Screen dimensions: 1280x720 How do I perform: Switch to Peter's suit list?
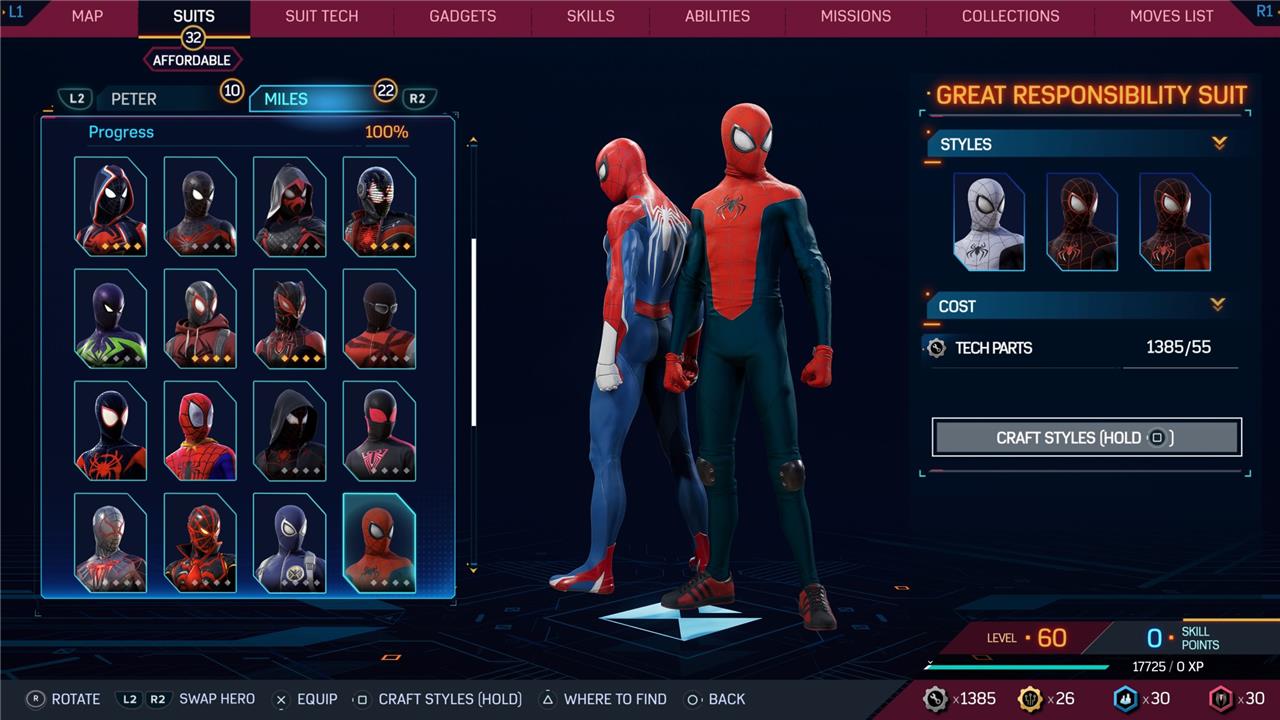(x=134, y=99)
